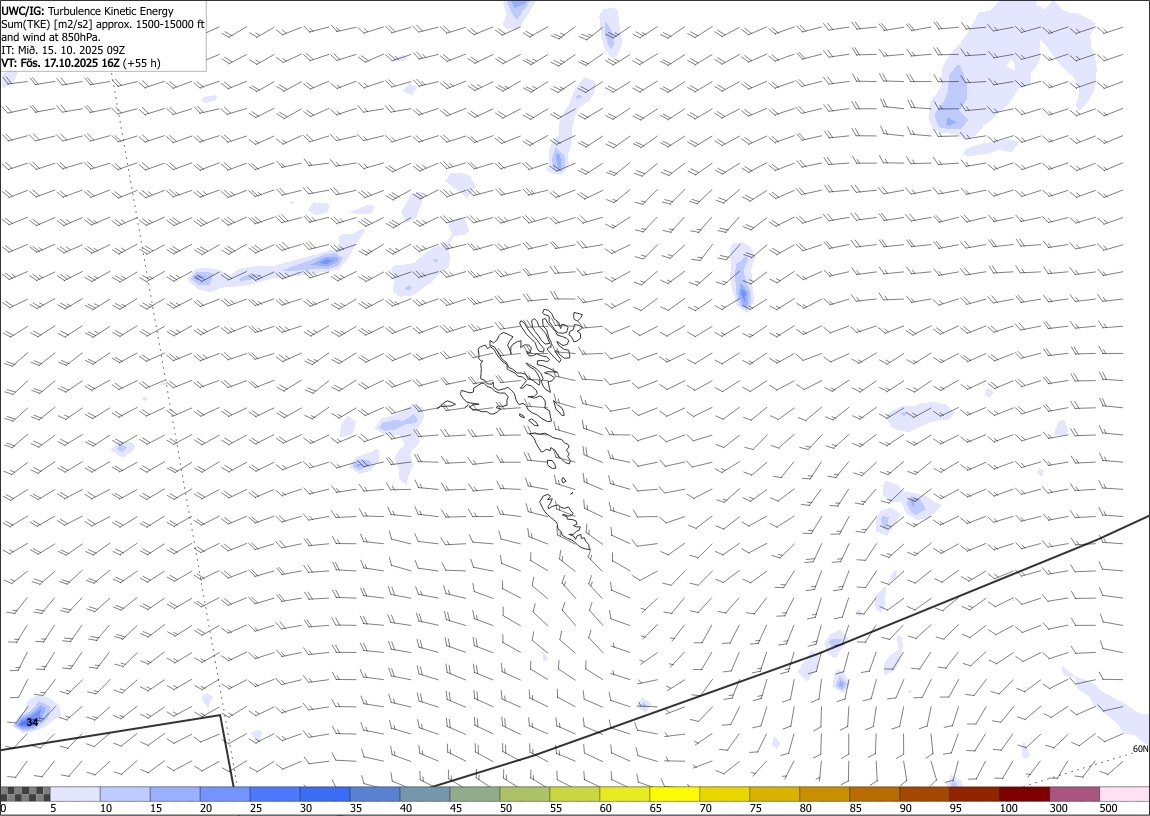Select the 60–65 legend color swatch
The height and width of the screenshot is (816, 1150).
[x=624, y=794]
